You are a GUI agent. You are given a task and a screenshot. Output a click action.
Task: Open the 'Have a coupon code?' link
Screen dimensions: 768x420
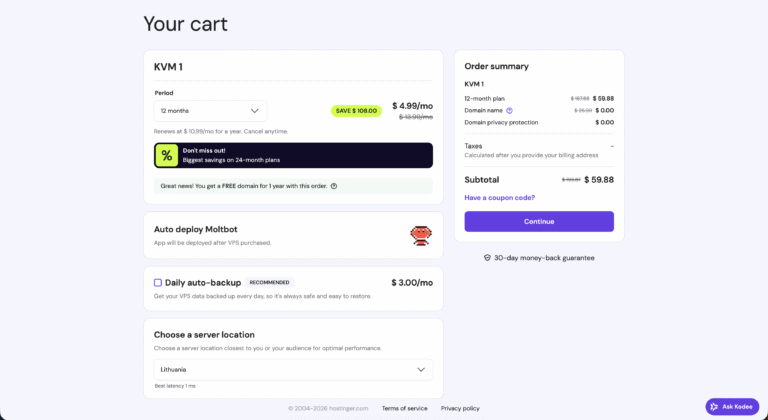click(499, 198)
